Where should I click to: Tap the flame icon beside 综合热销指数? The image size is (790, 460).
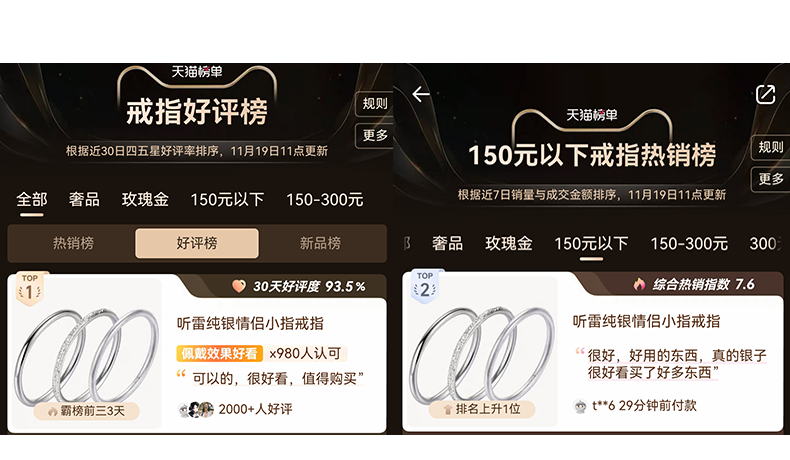[x=639, y=285]
